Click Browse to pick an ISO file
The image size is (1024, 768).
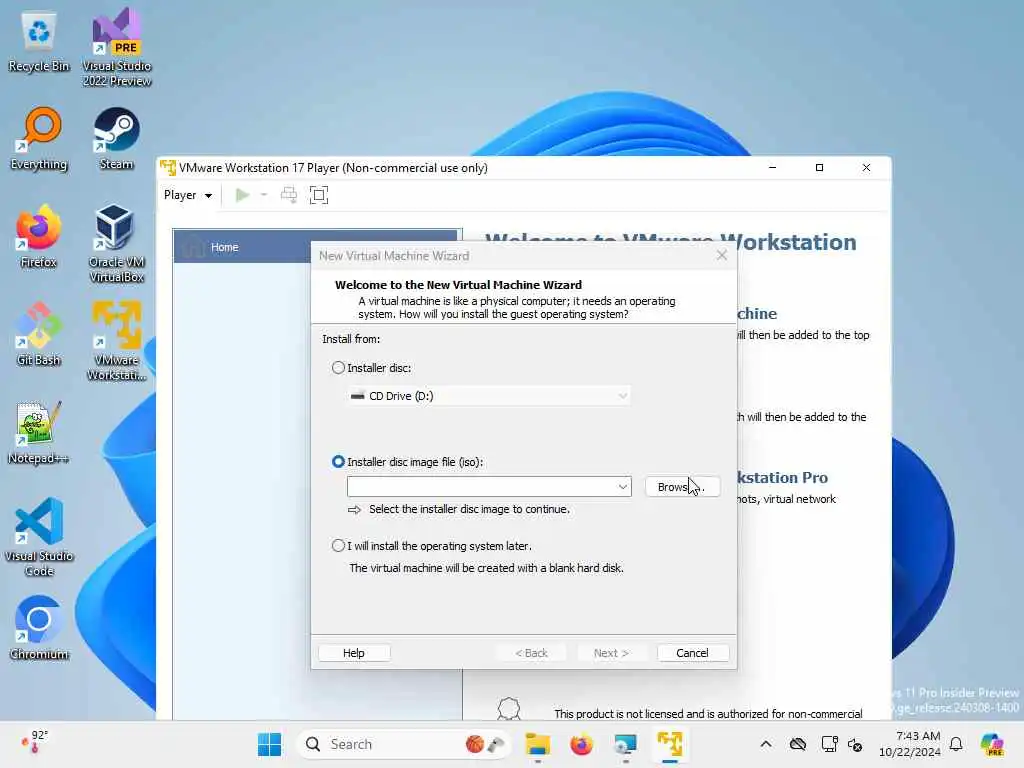pos(682,487)
